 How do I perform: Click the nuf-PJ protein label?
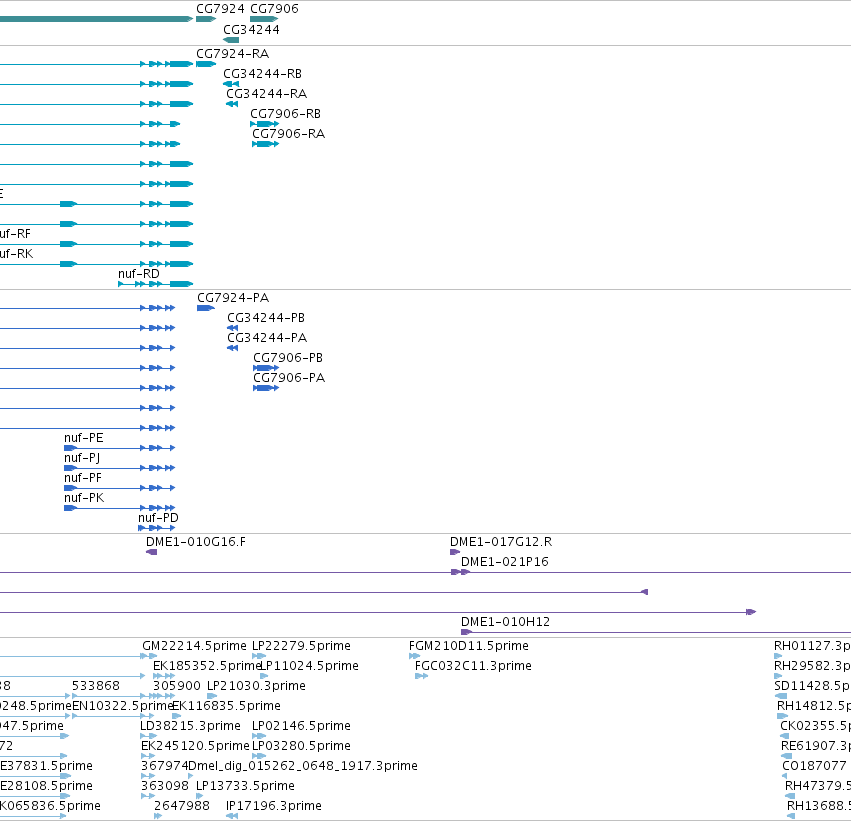click(x=82, y=458)
